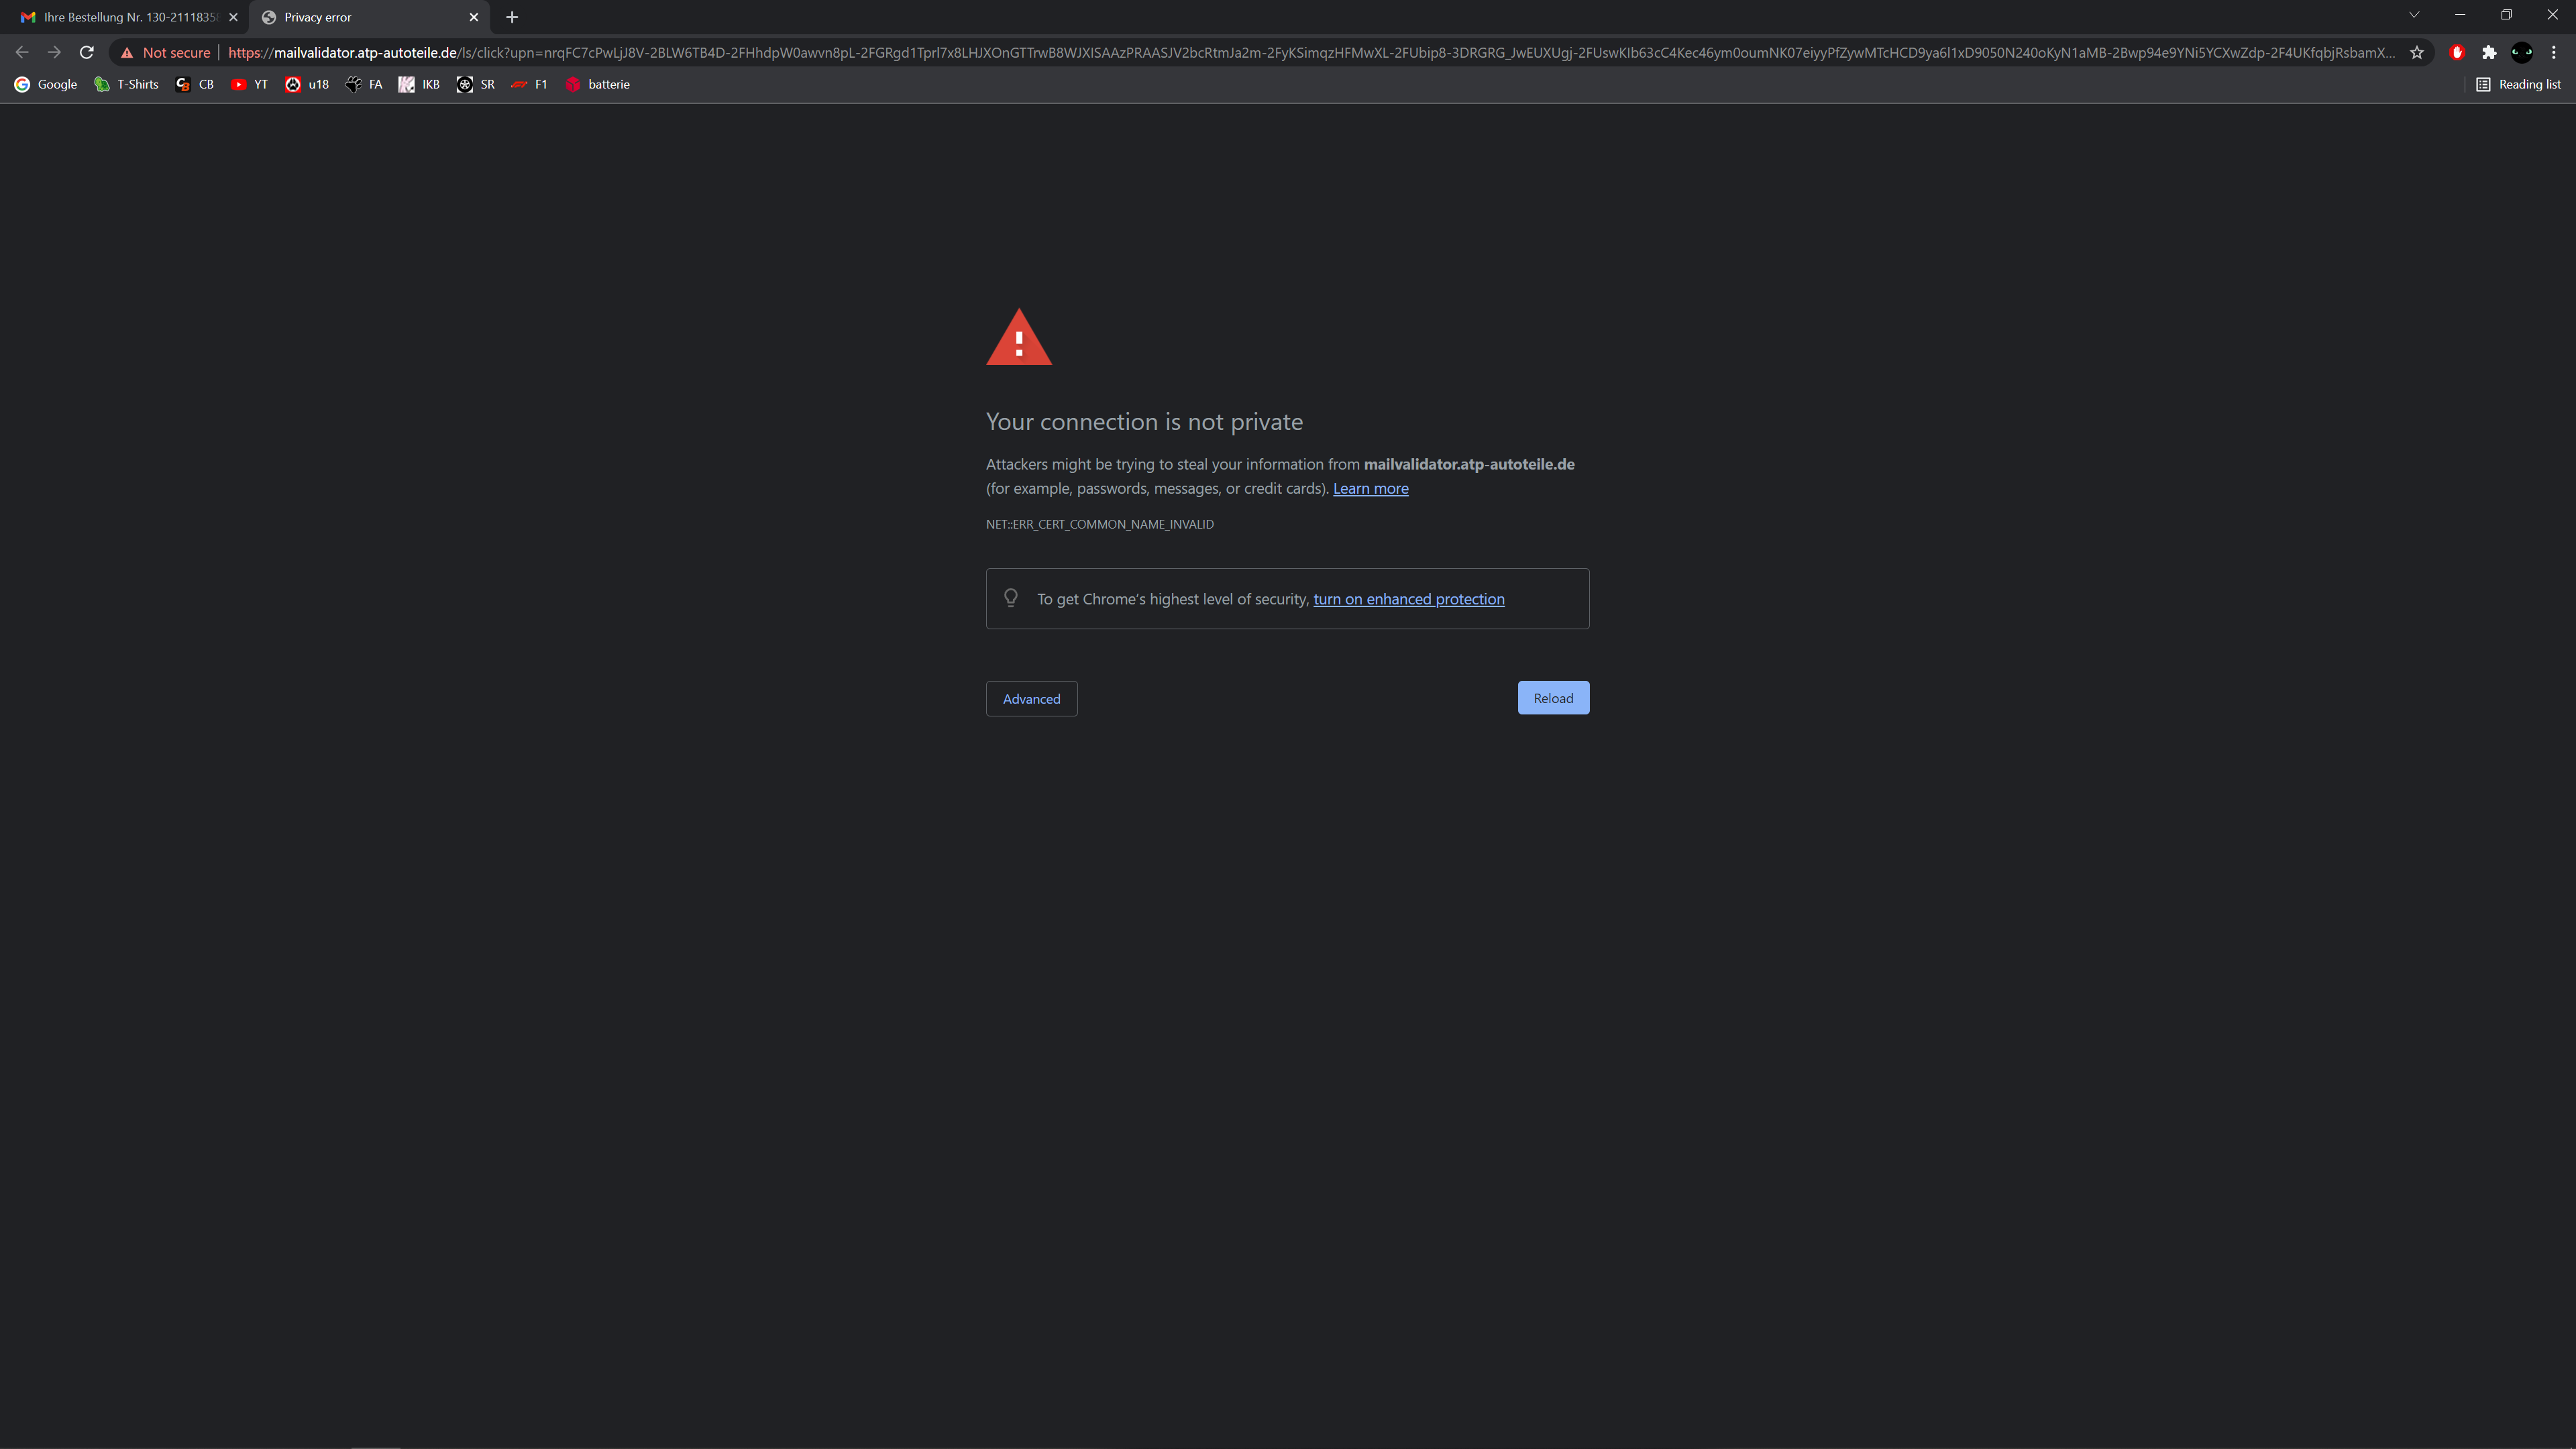Click the back navigation arrow
The height and width of the screenshot is (1449, 2576).
point(22,53)
